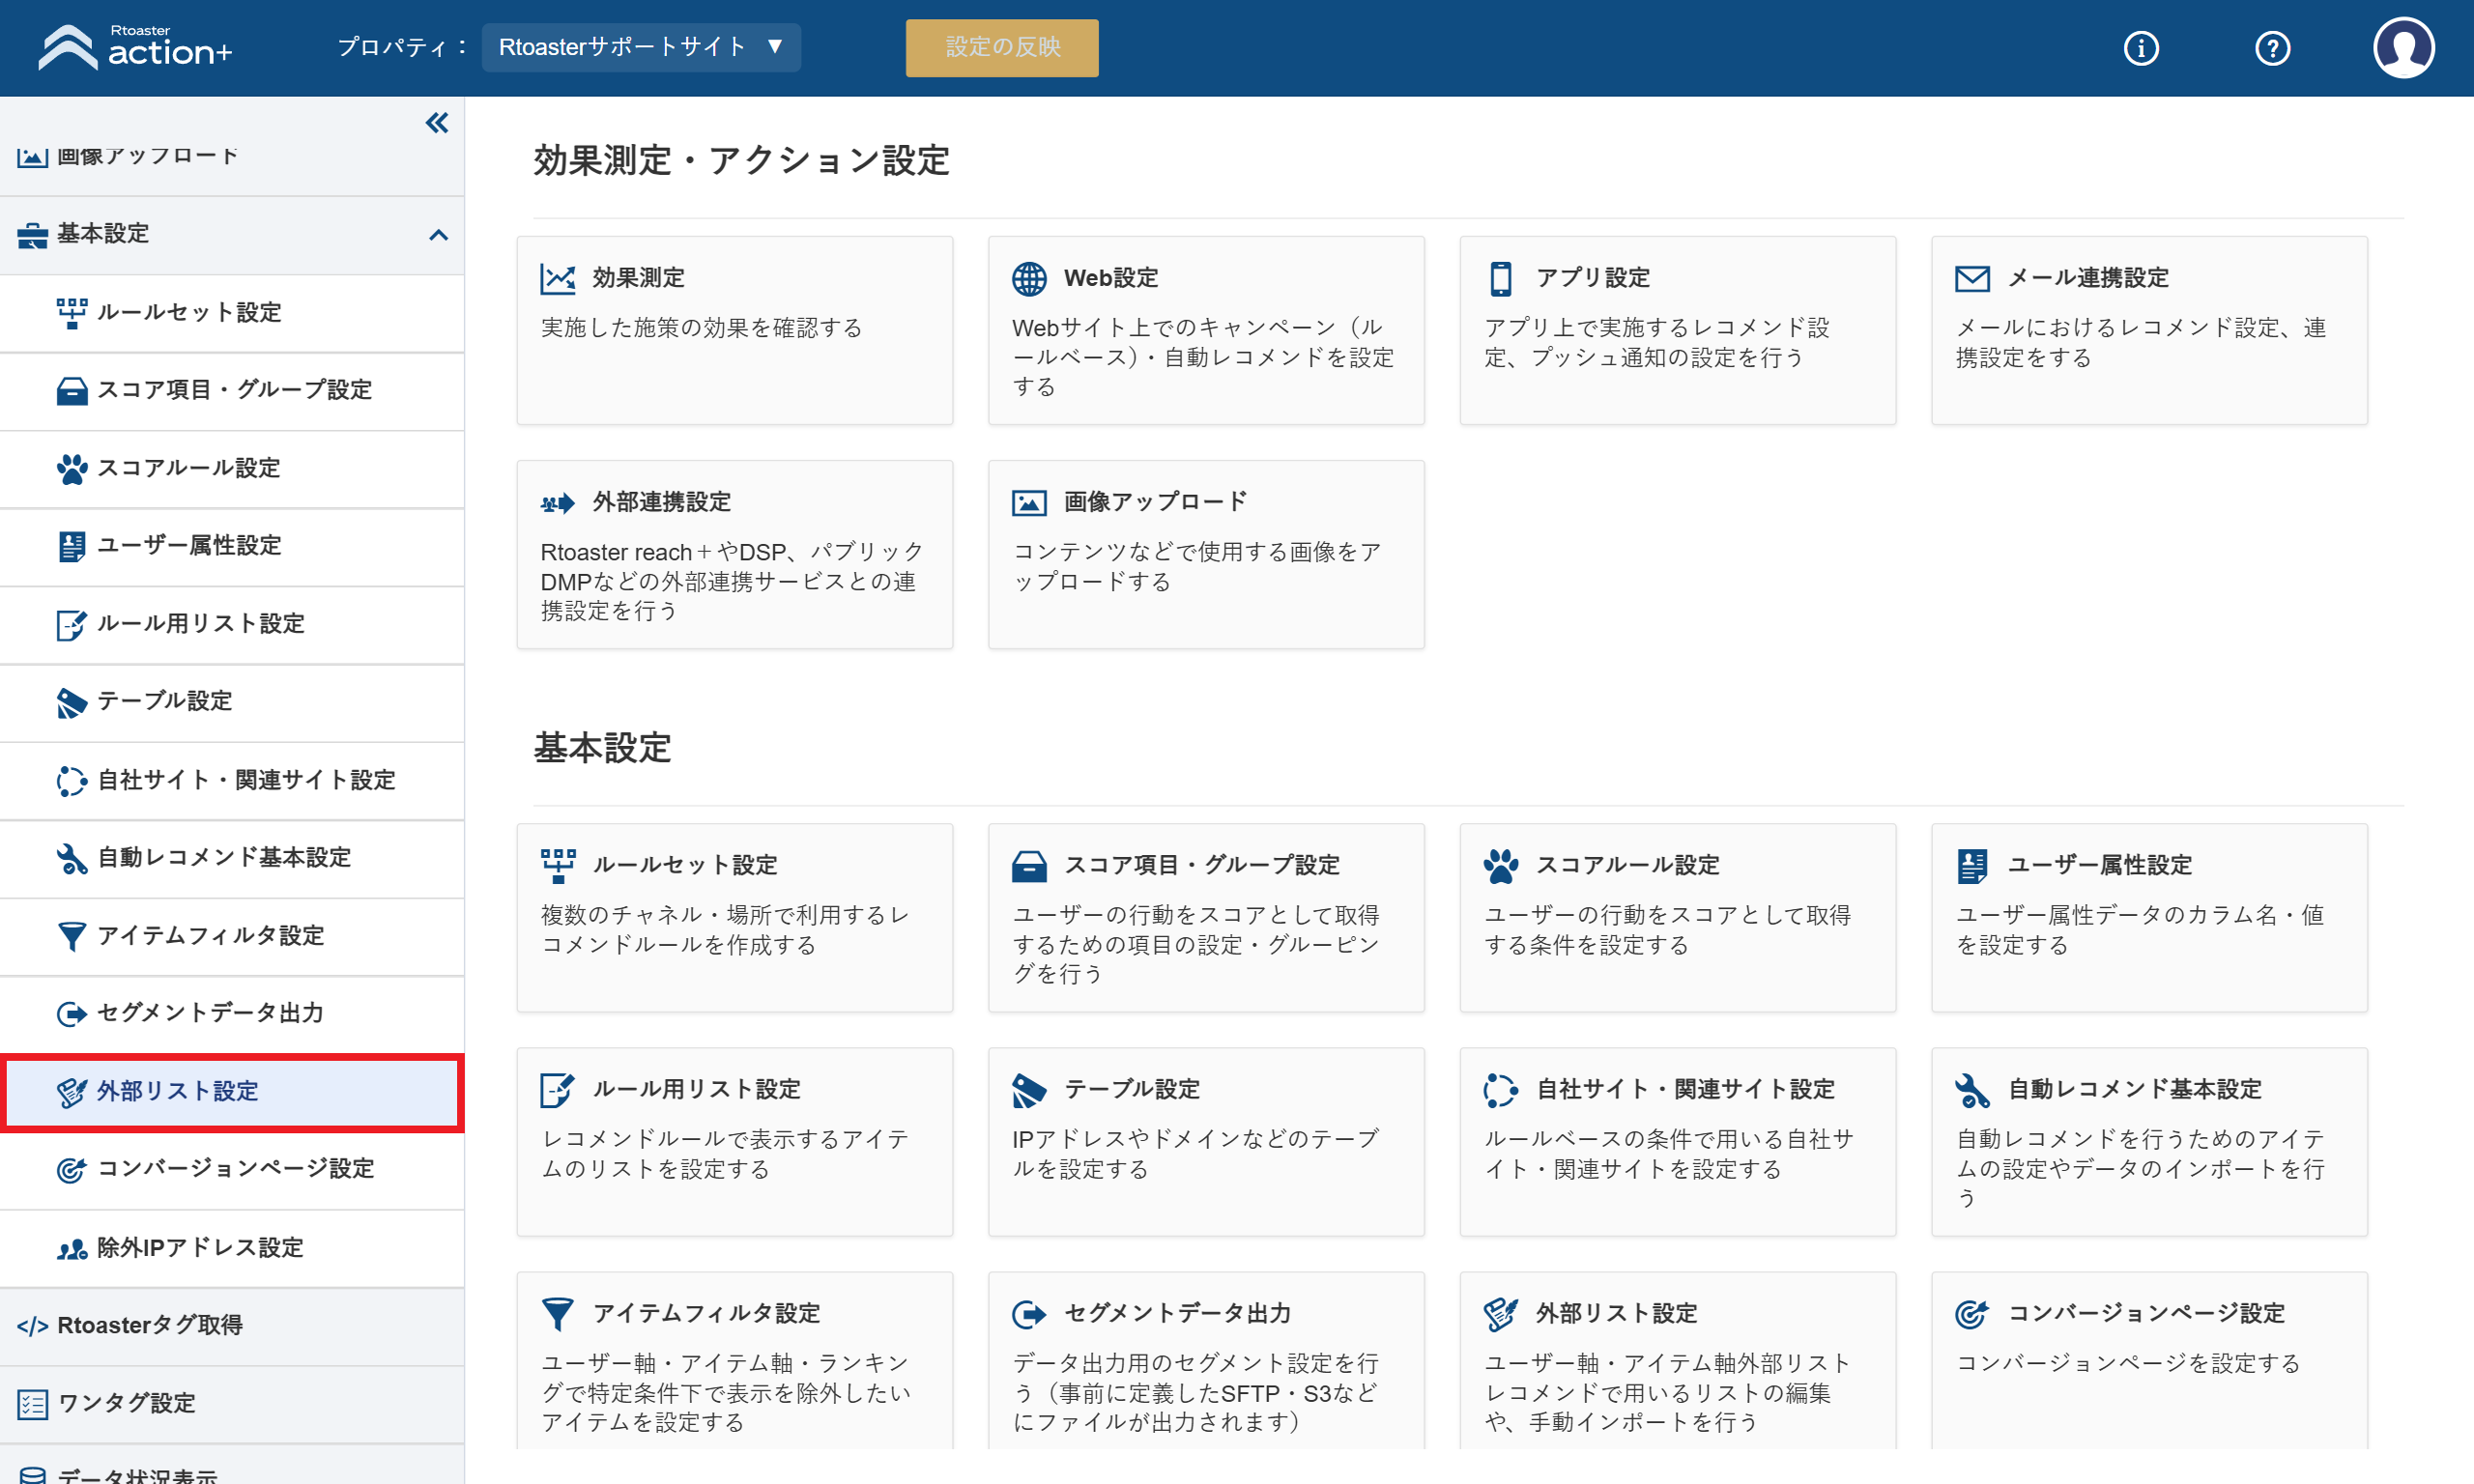Screen dimensions: 2474x1484
Task: Click the arrow icon on 外部連携設定 card
Action: point(557,503)
